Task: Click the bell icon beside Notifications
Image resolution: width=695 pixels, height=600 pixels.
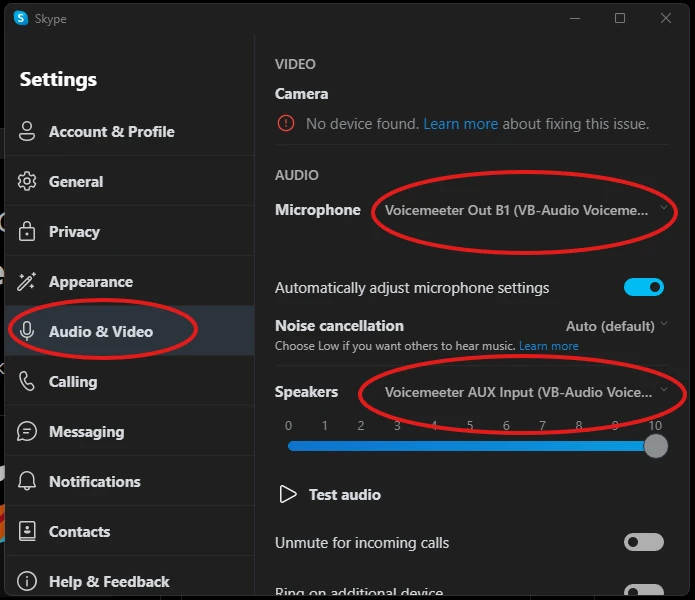Action: pos(27,481)
